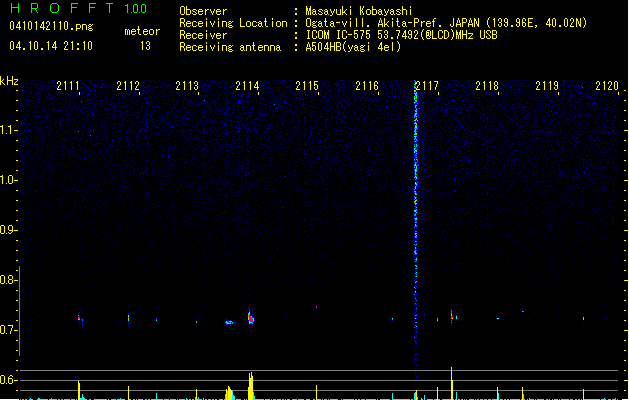Click the yellow power peak at 2114
Viewport: 629px width, 400px height.
click(251, 386)
